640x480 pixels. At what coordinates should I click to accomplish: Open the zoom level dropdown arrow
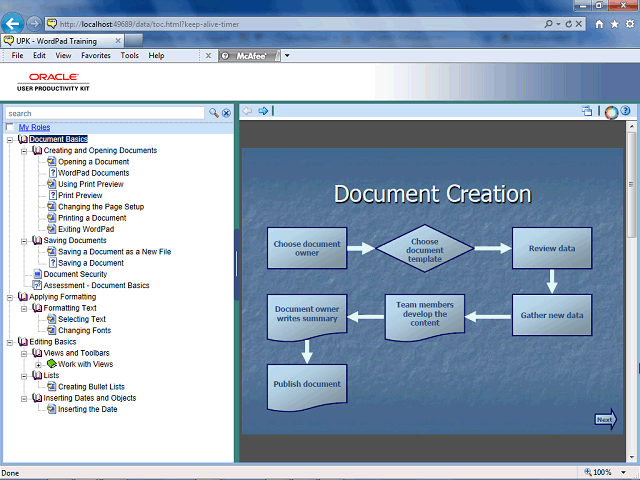coord(623,473)
